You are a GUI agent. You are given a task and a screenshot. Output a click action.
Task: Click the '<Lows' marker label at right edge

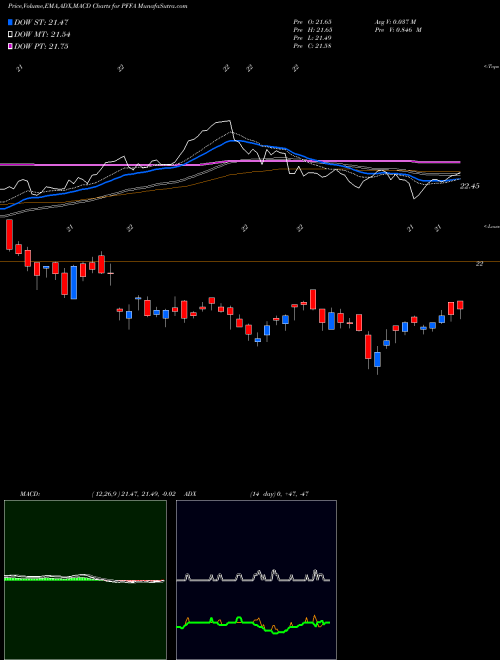(x=491, y=226)
